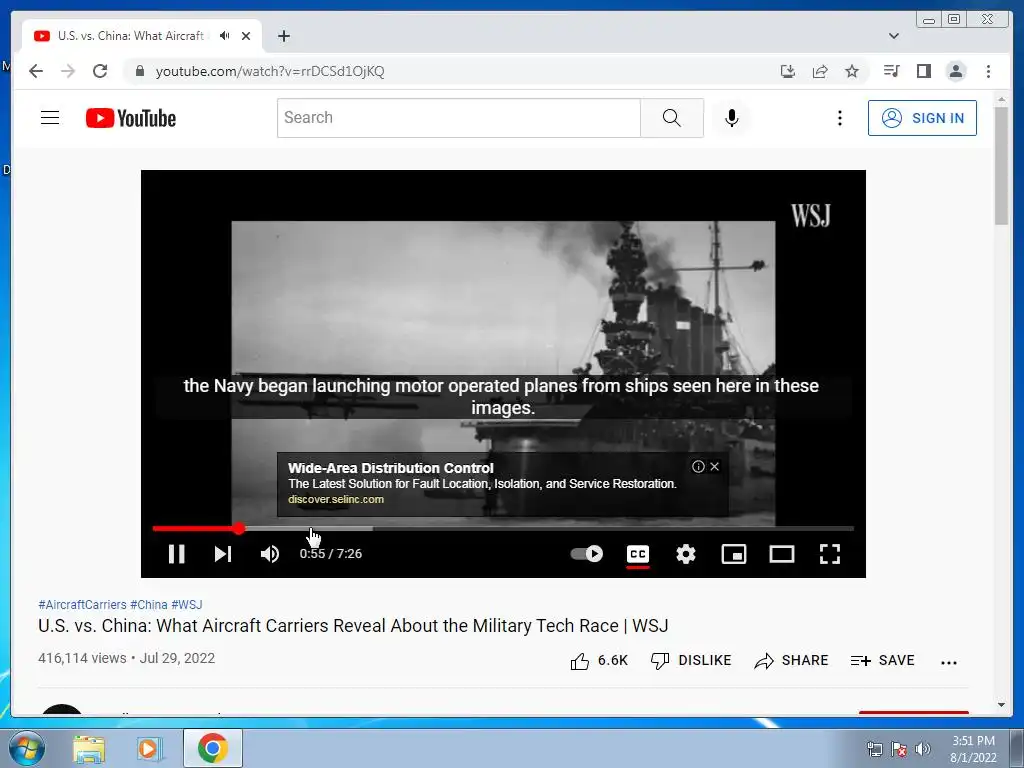Click the DISLIKE button

(691, 661)
